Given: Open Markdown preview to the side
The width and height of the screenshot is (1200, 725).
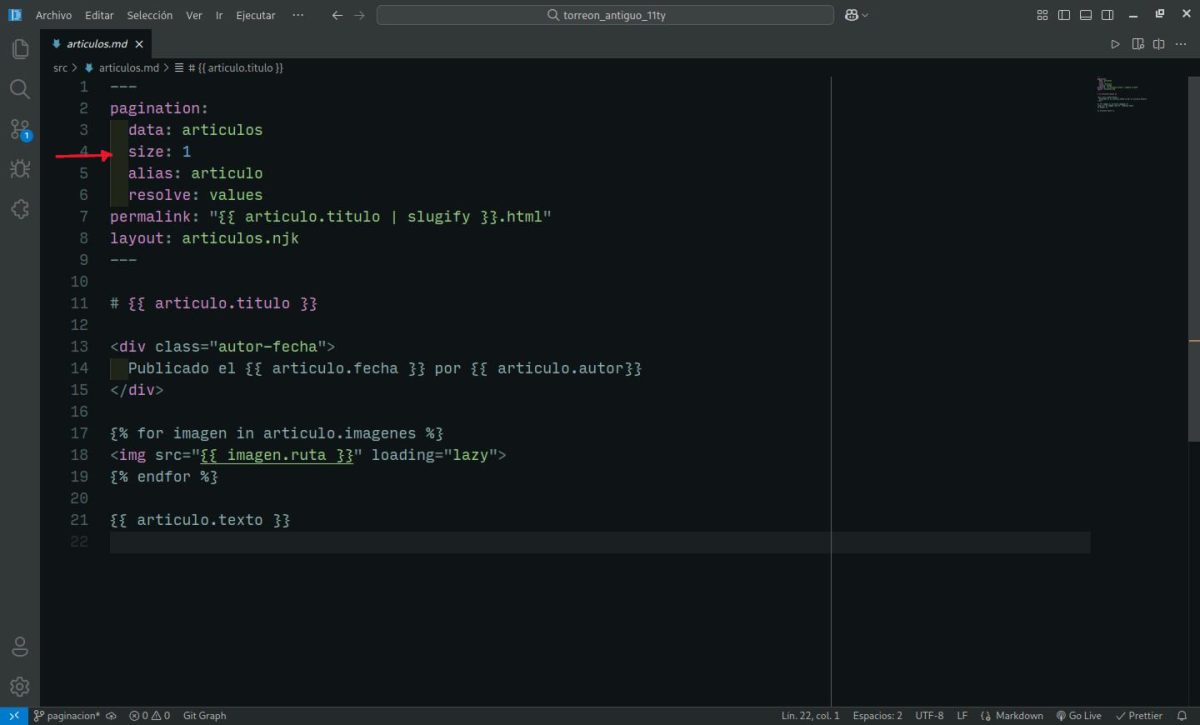Looking at the screenshot, I should pos(1137,44).
